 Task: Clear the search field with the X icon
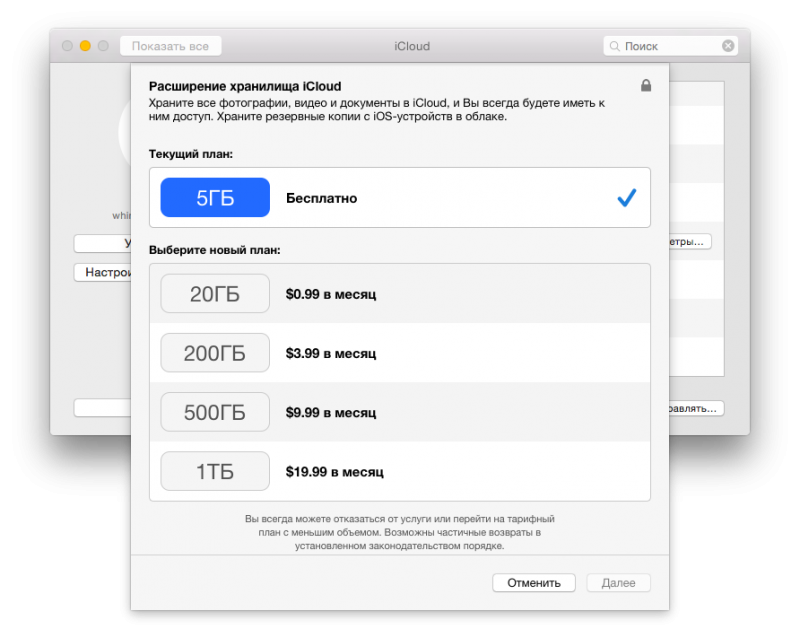(728, 46)
